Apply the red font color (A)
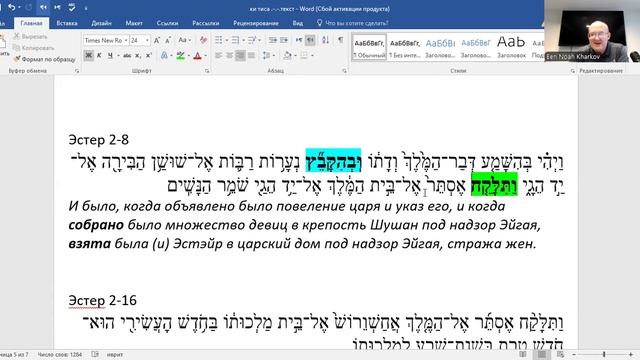The image size is (640, 360). point(198,55)
